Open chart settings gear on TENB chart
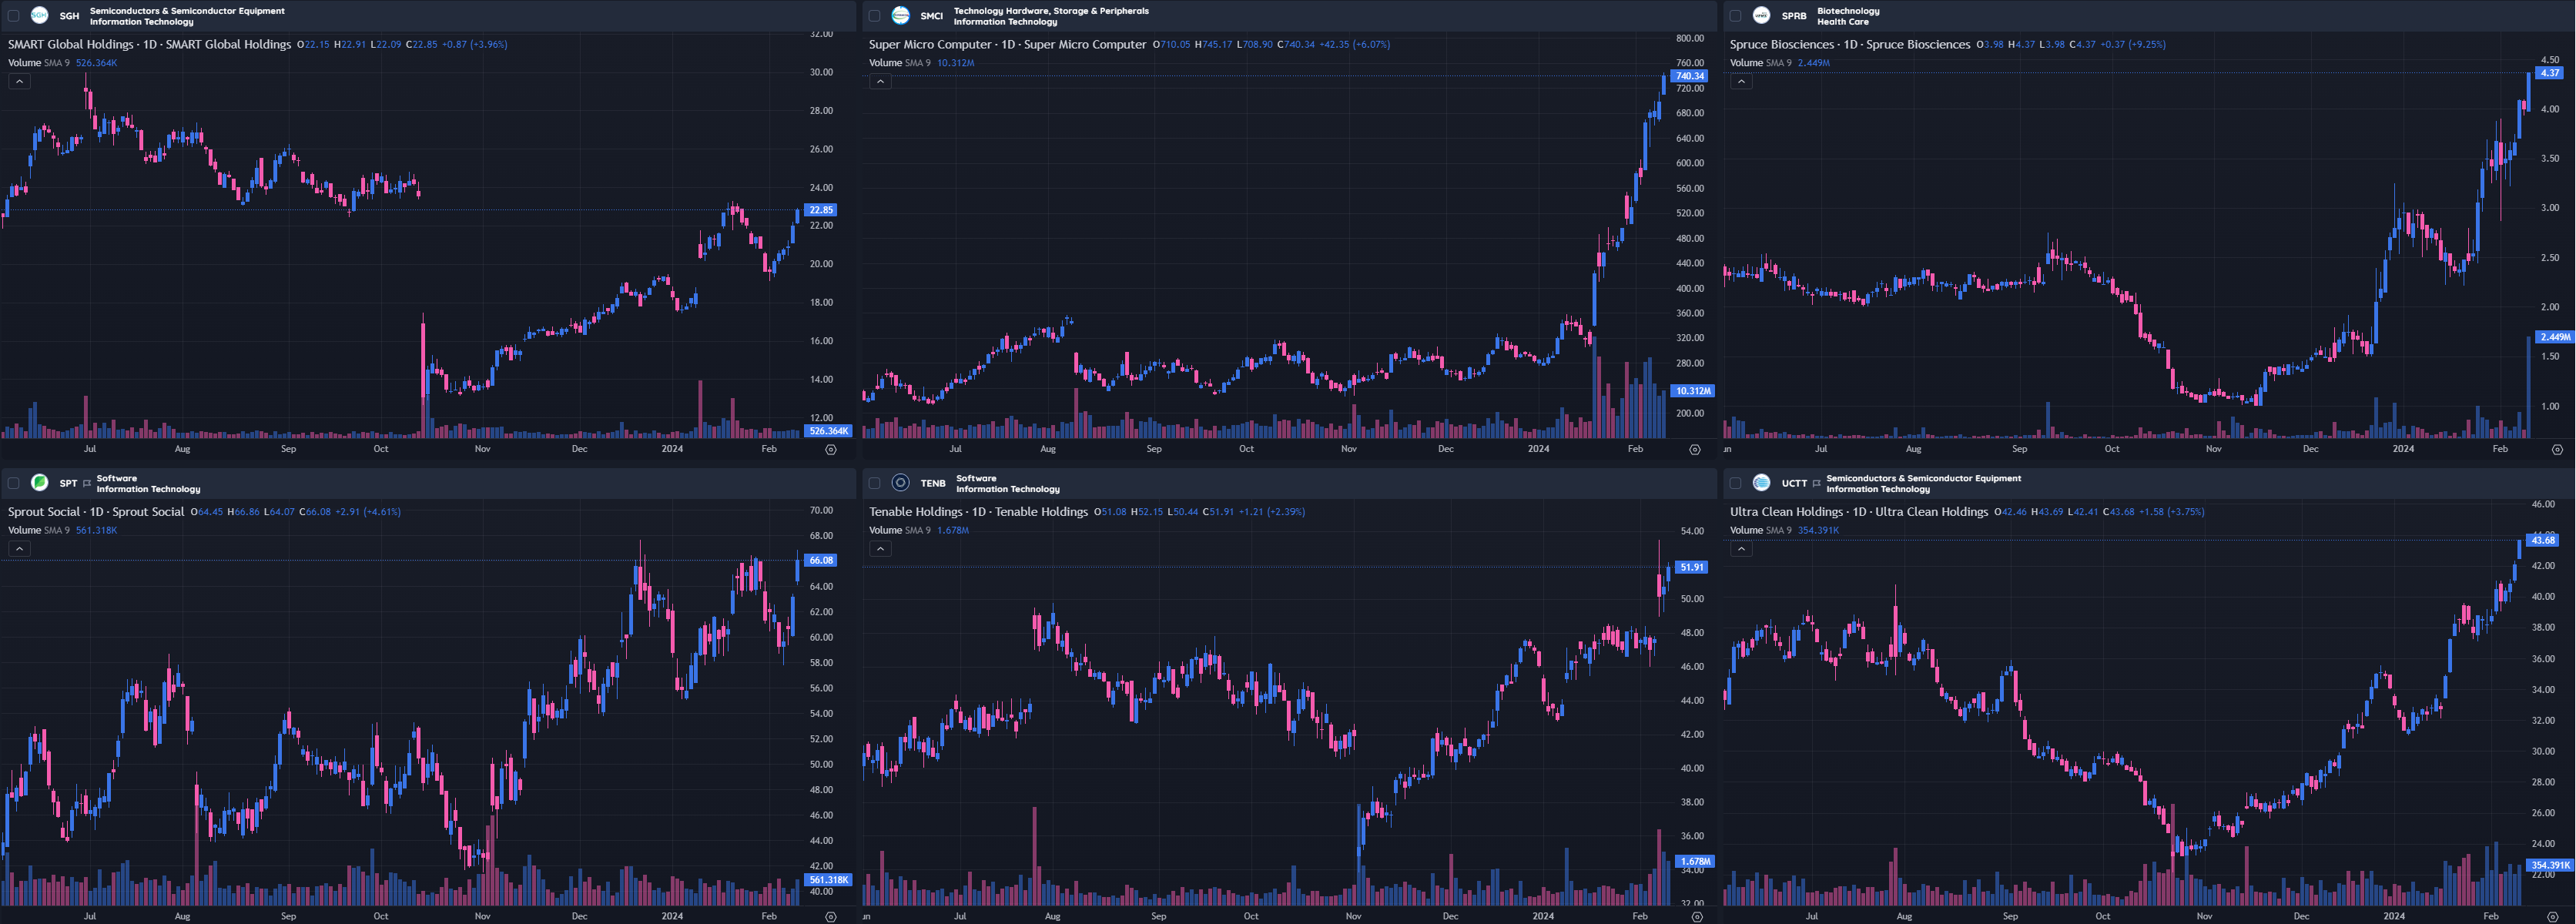Viewport: 2576px width, 924px height. pos(1696,916)
